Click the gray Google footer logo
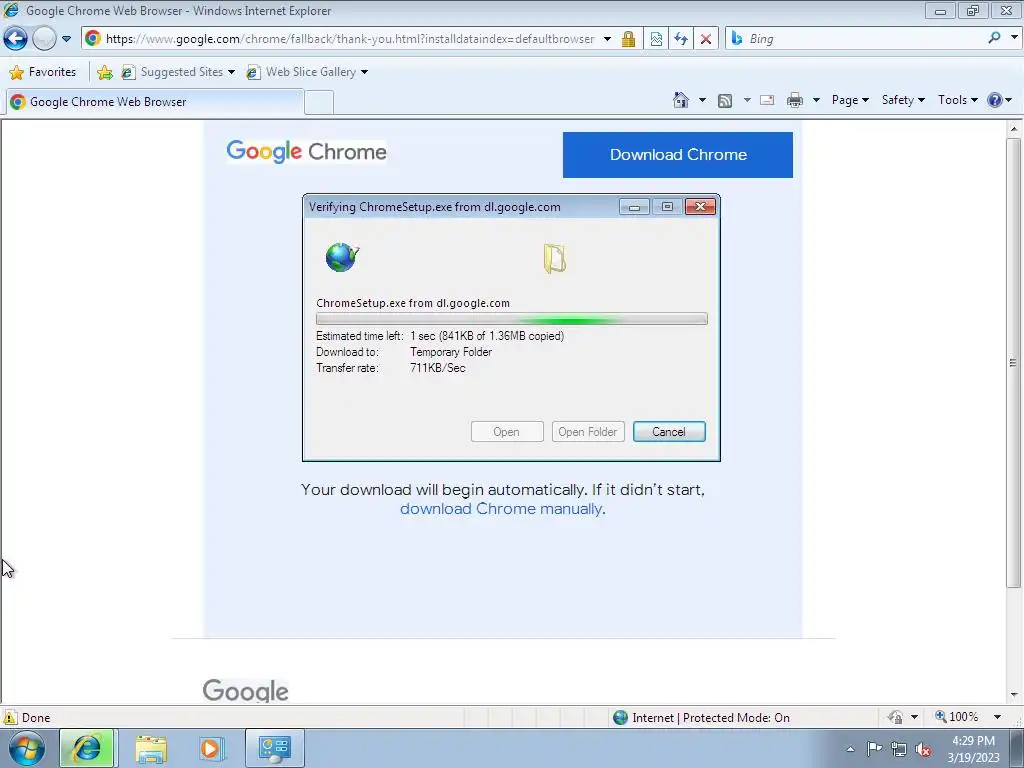 [246, 691]
